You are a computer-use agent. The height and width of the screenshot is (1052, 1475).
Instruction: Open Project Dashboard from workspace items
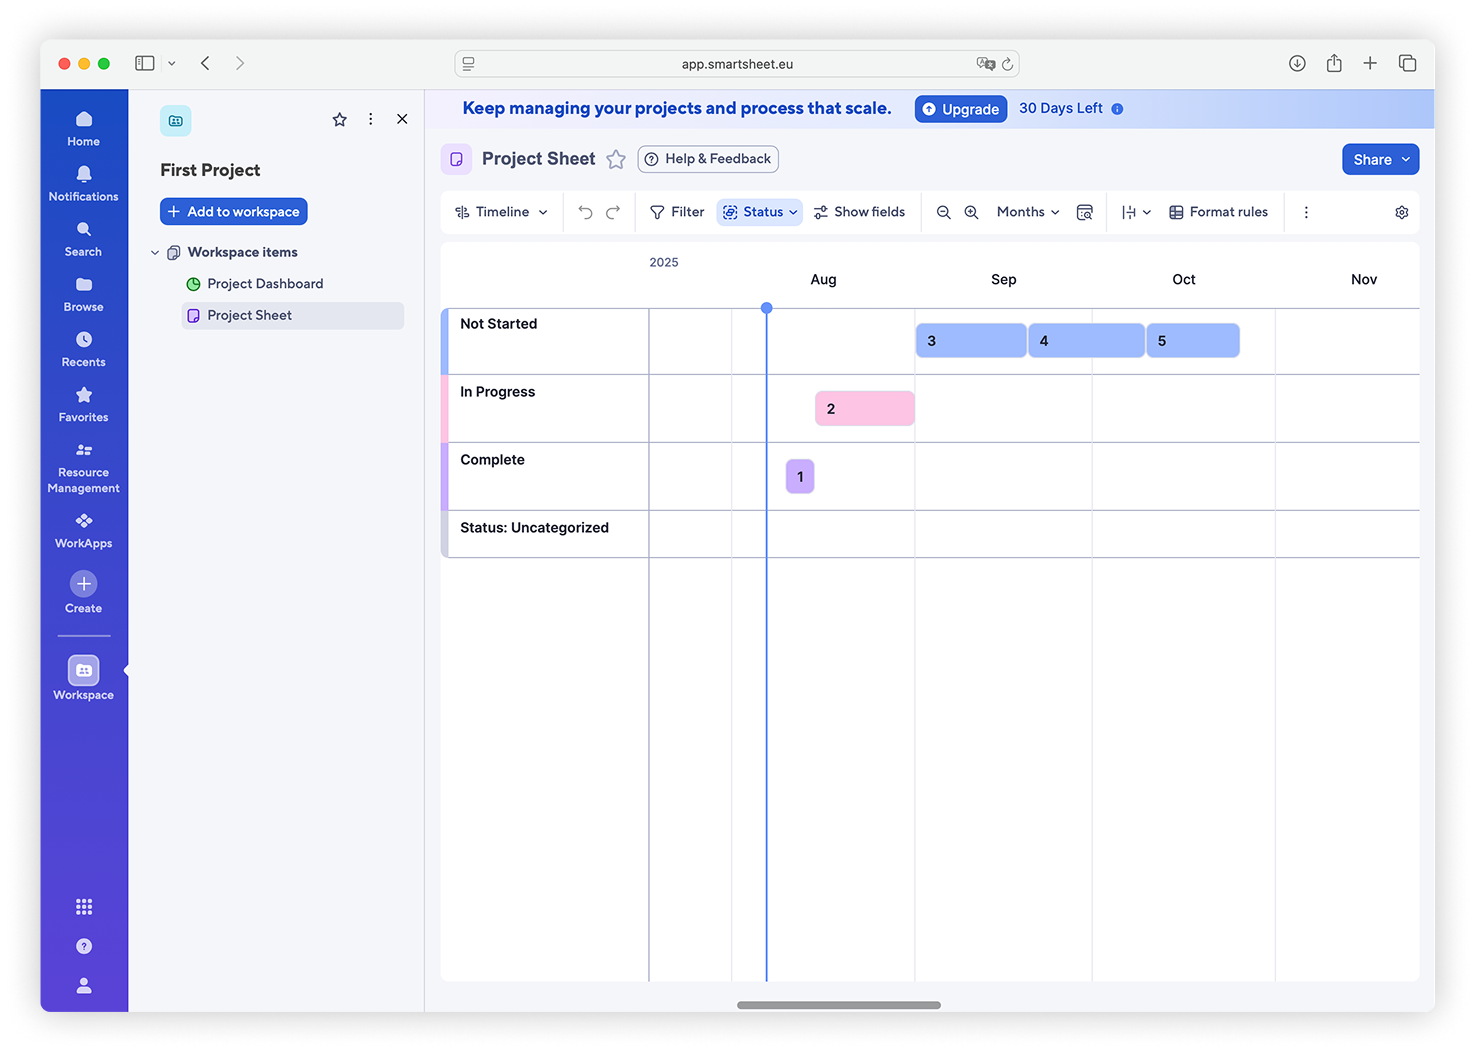coord(264,283)
